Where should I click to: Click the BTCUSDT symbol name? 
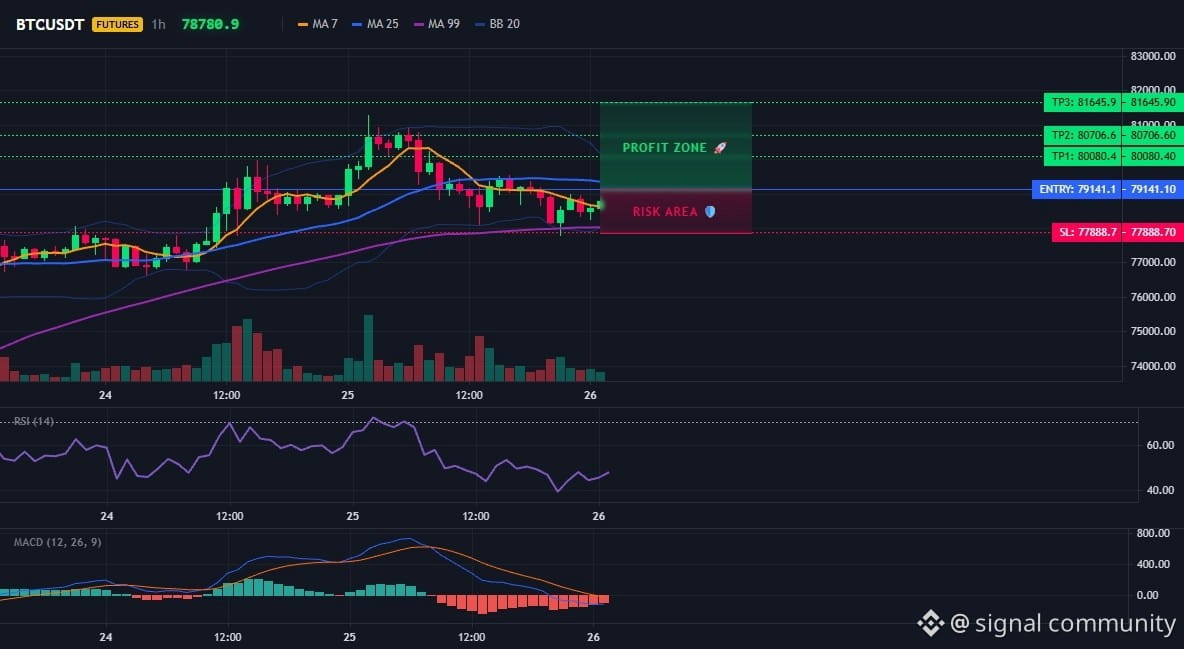[x=50, y=24]
